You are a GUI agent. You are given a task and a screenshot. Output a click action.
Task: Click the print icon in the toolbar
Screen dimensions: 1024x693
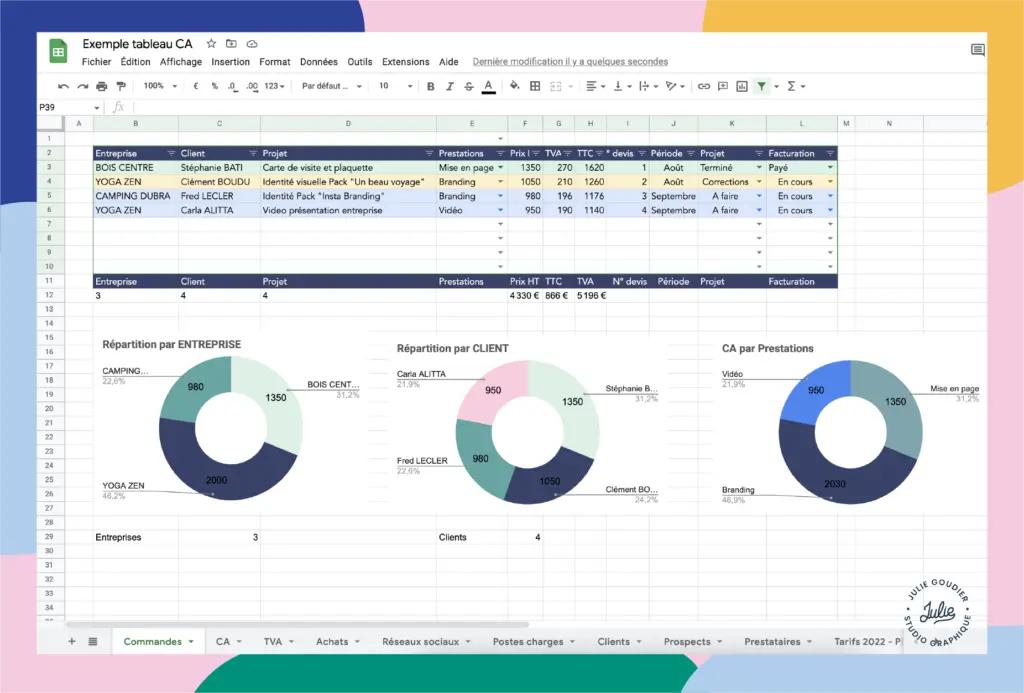[x=103, y=86]
